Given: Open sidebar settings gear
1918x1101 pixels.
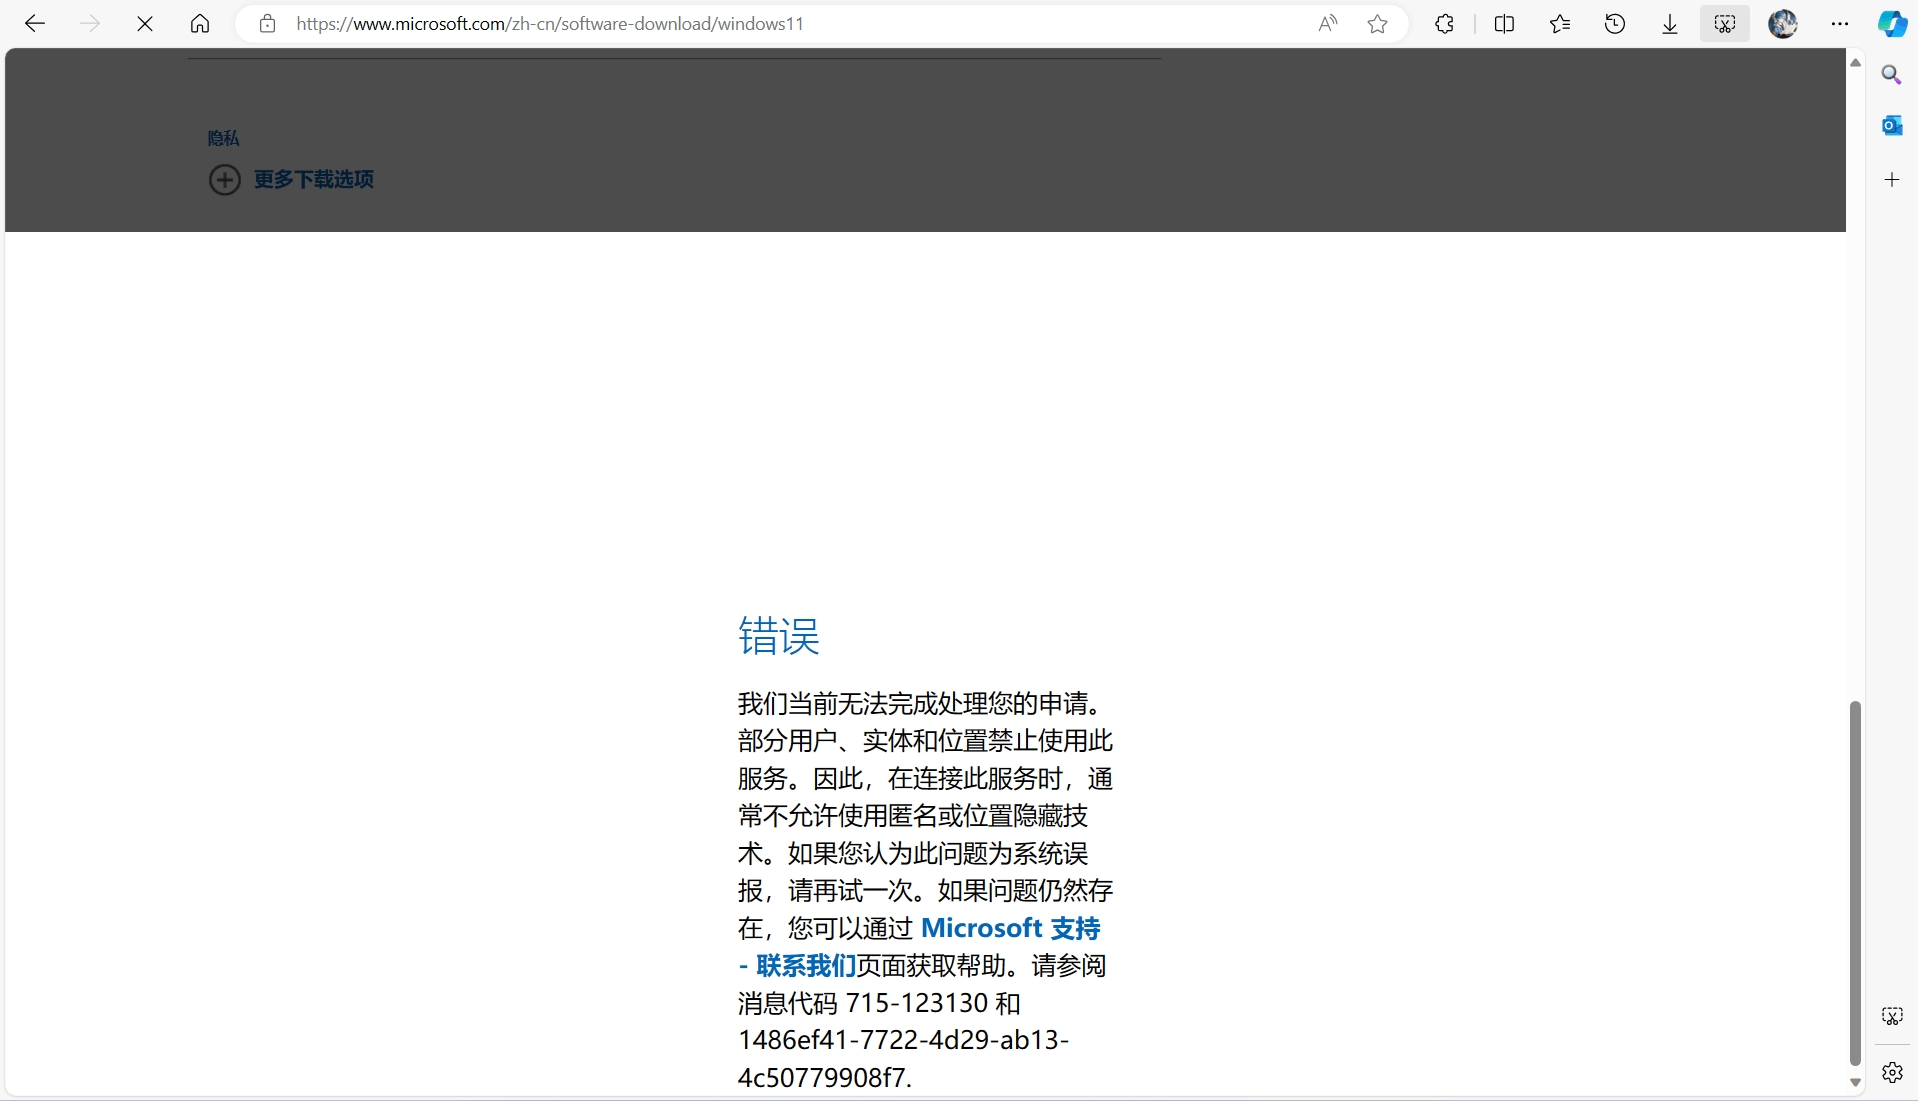Looking at the screenshot, I should coord(1892,1073).
